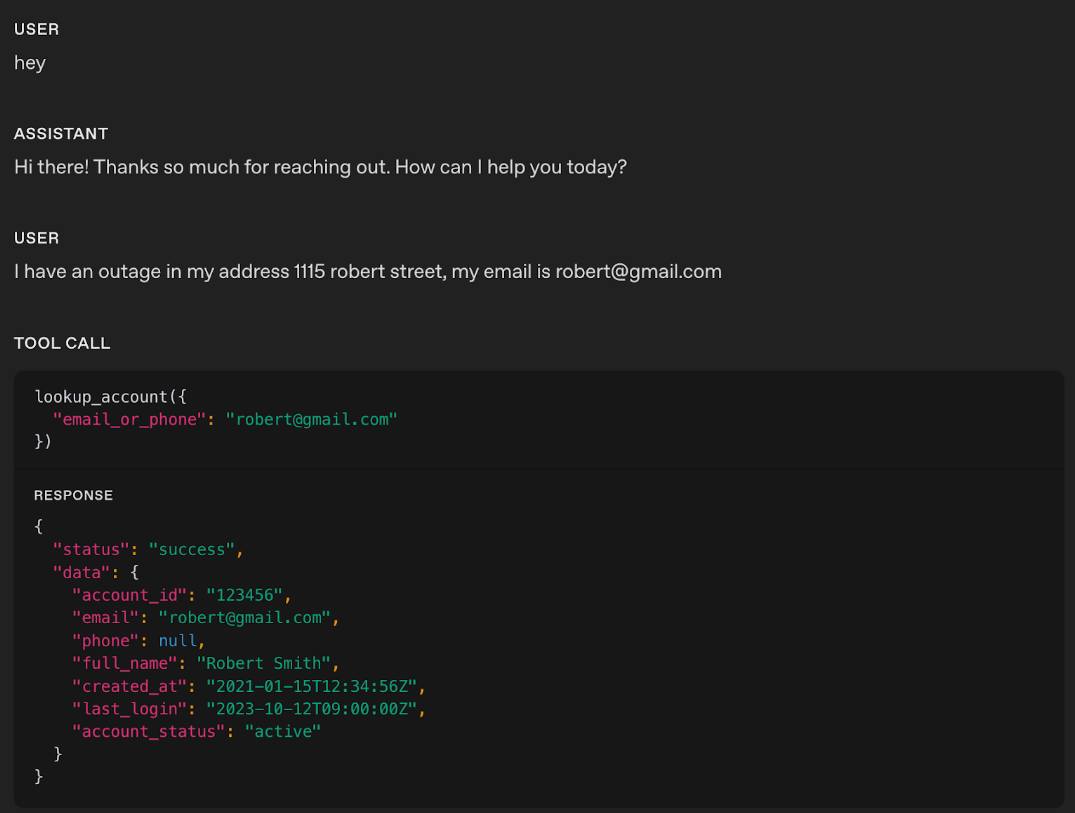Select the TOOL CALL heading

click(x=62, y=343)
